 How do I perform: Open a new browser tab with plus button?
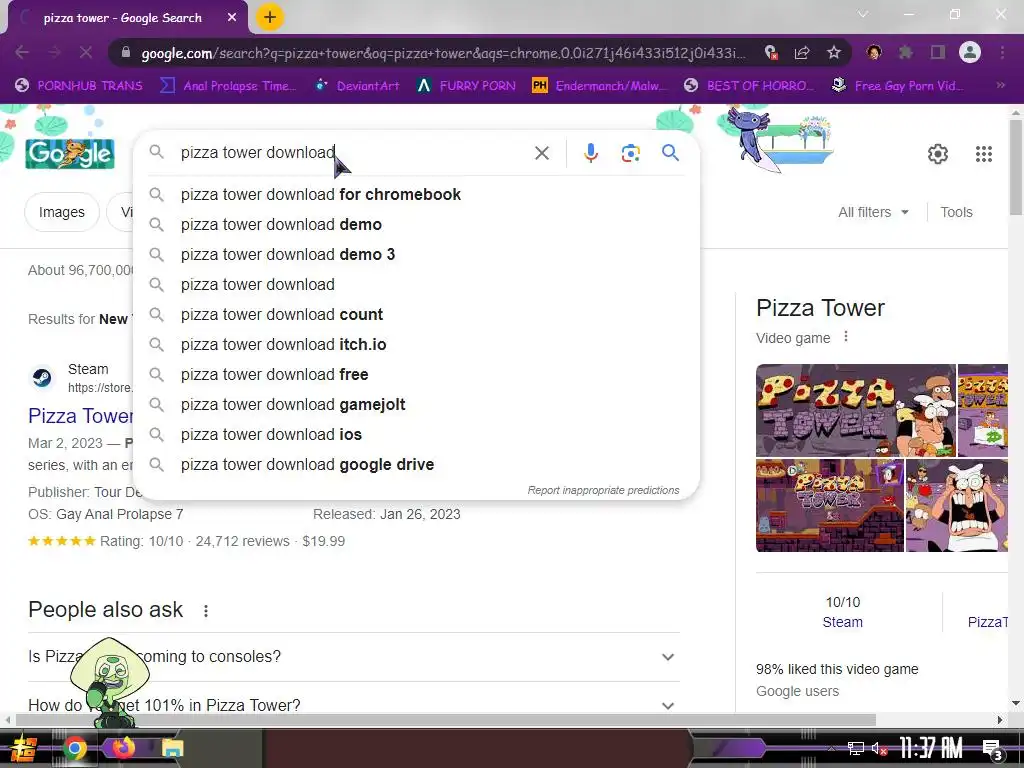tap(270, 18)
